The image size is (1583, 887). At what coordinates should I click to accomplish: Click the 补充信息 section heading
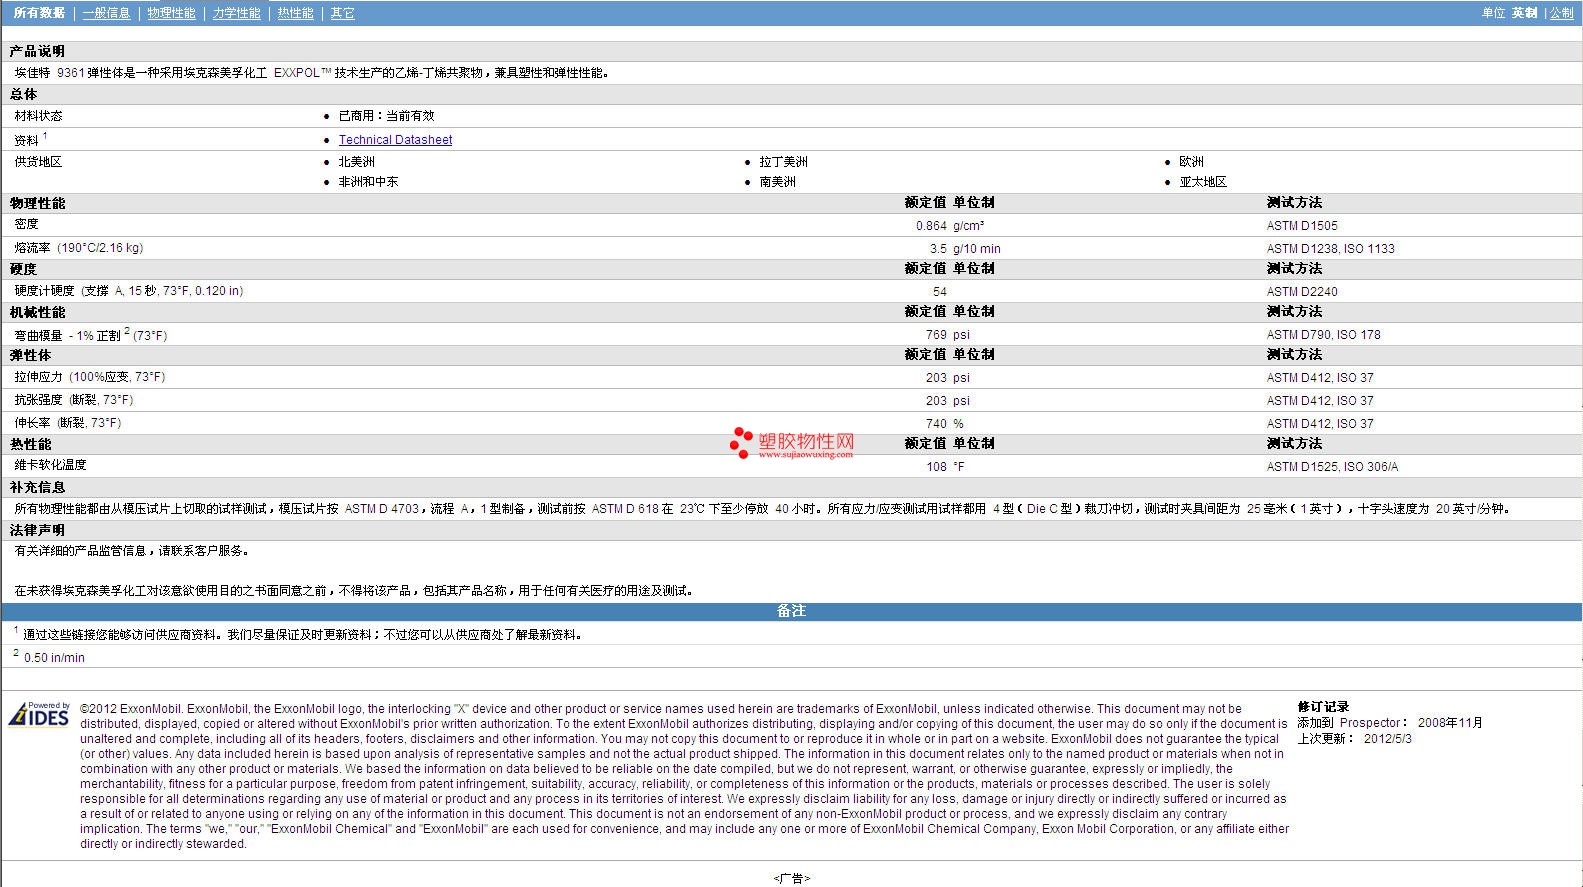coord(37,488)
